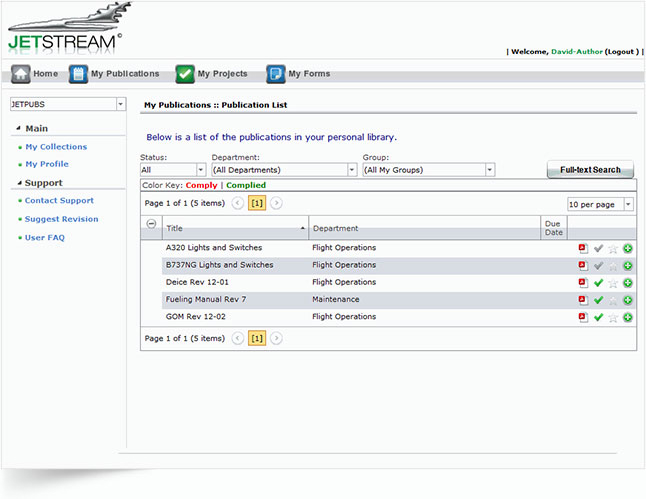
Task: Sort by Due Date column header
Action: click(553, 228)
